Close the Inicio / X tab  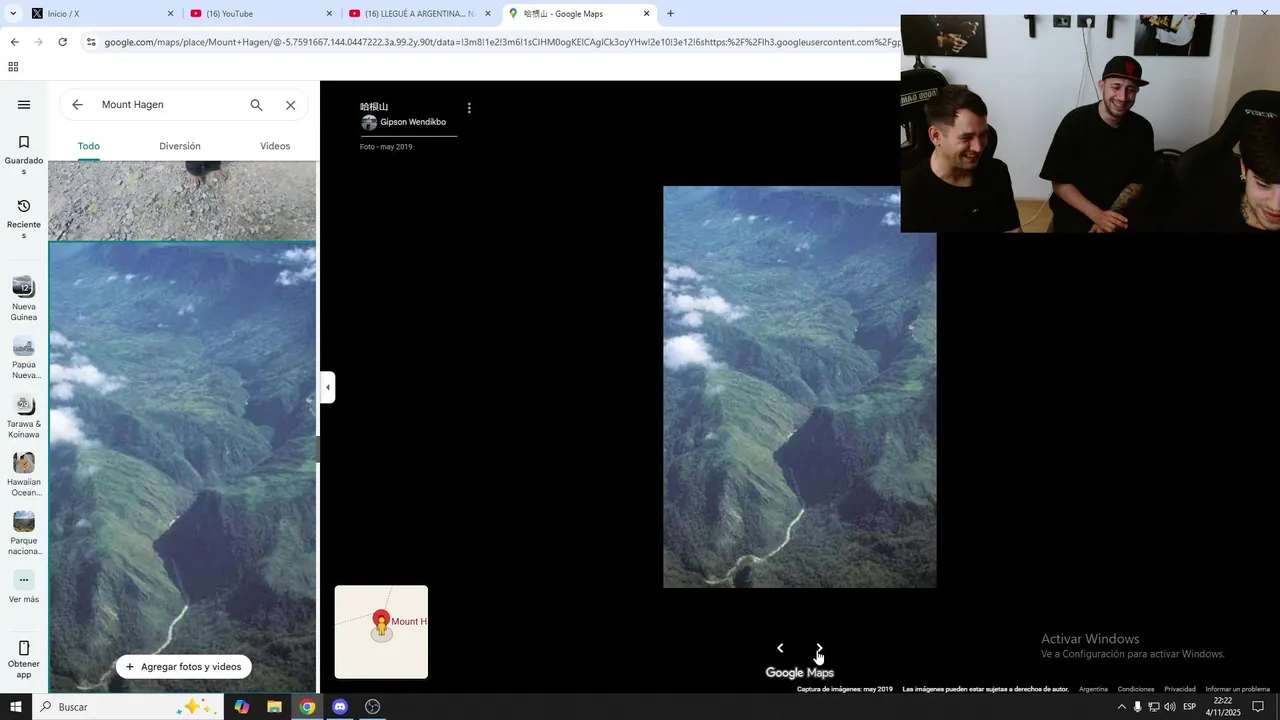pos(170,14)
